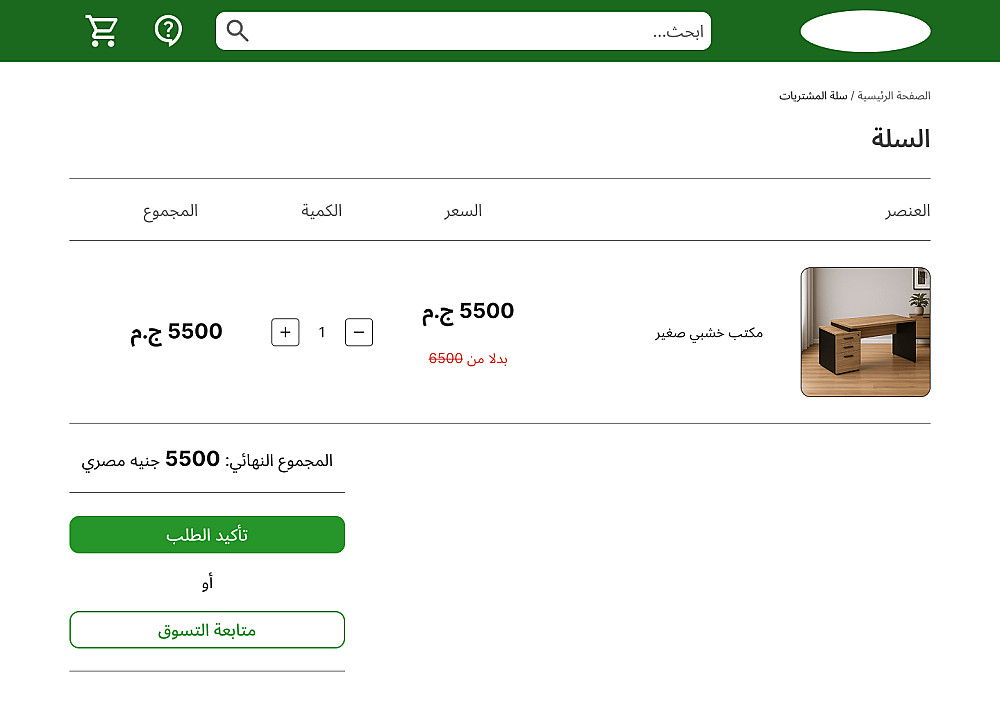The width and height of the screenshot is (1000, 711).
Task: Click the المجموع column header
Action: pyautogui.click(x=170, y=211)
